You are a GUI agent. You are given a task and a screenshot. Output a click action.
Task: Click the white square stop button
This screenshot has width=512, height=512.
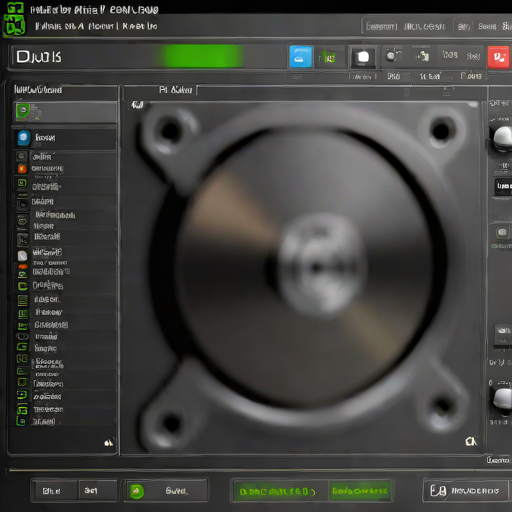tap(363, 57)
